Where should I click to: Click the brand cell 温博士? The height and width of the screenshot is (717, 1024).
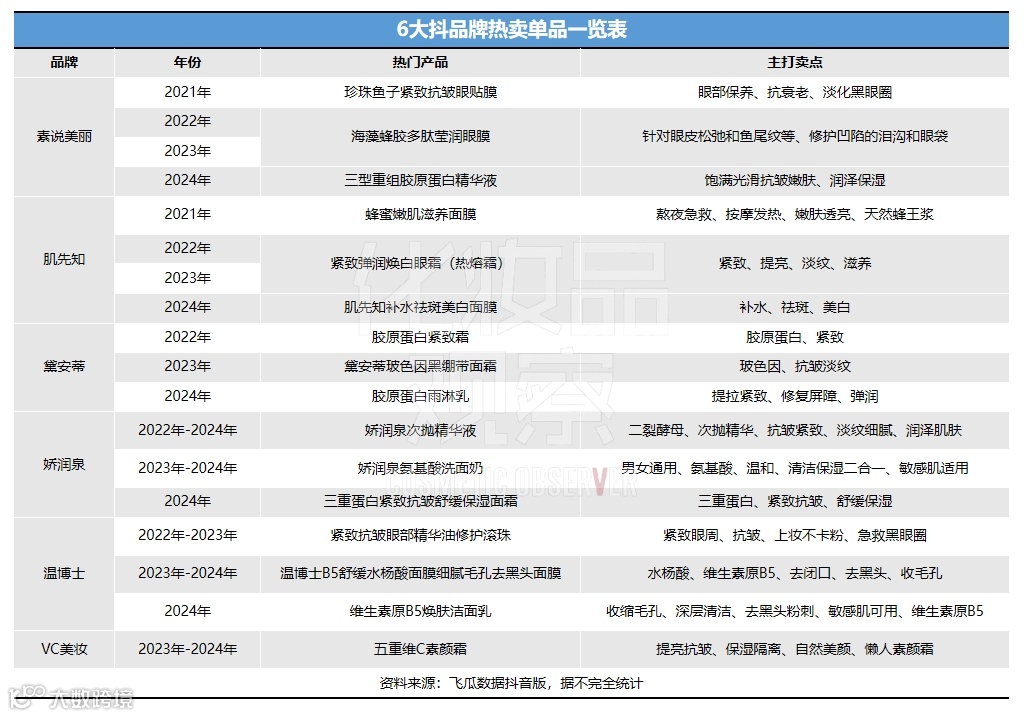pyautogui.click(x=64, y=573)
